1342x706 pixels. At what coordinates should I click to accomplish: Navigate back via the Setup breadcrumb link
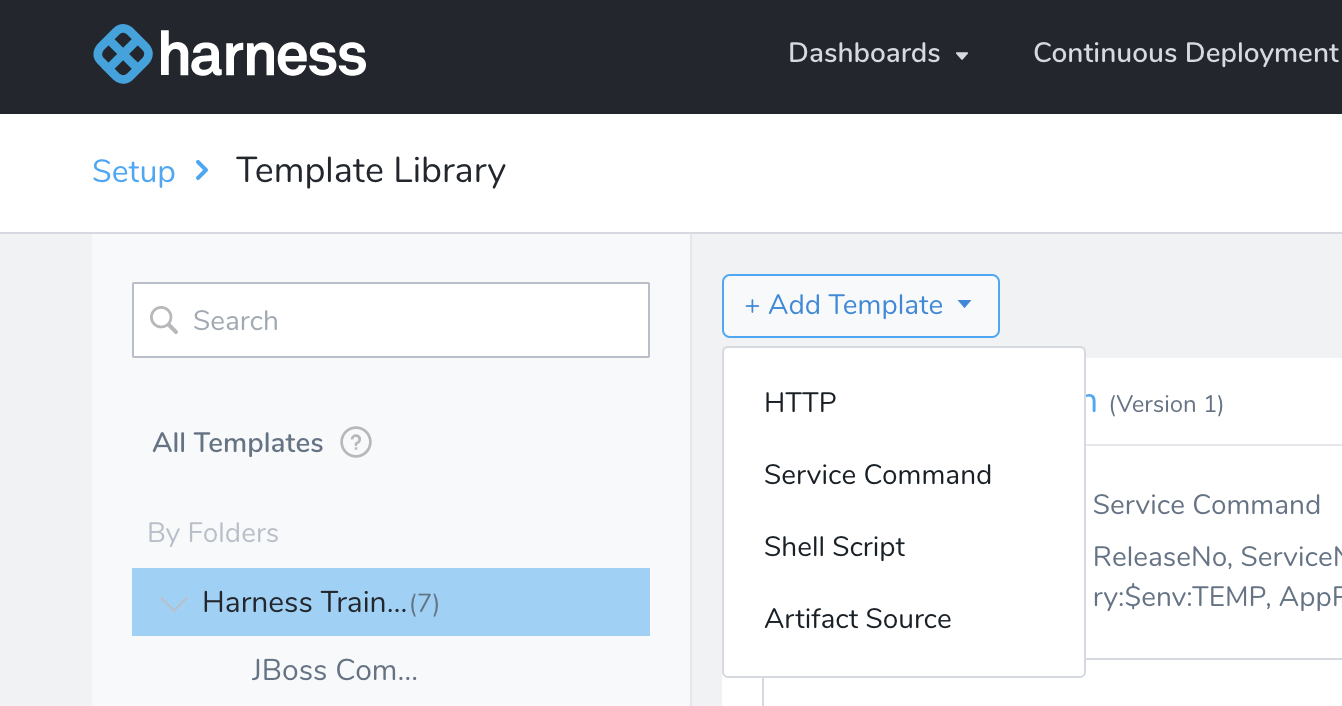(133, 171)
